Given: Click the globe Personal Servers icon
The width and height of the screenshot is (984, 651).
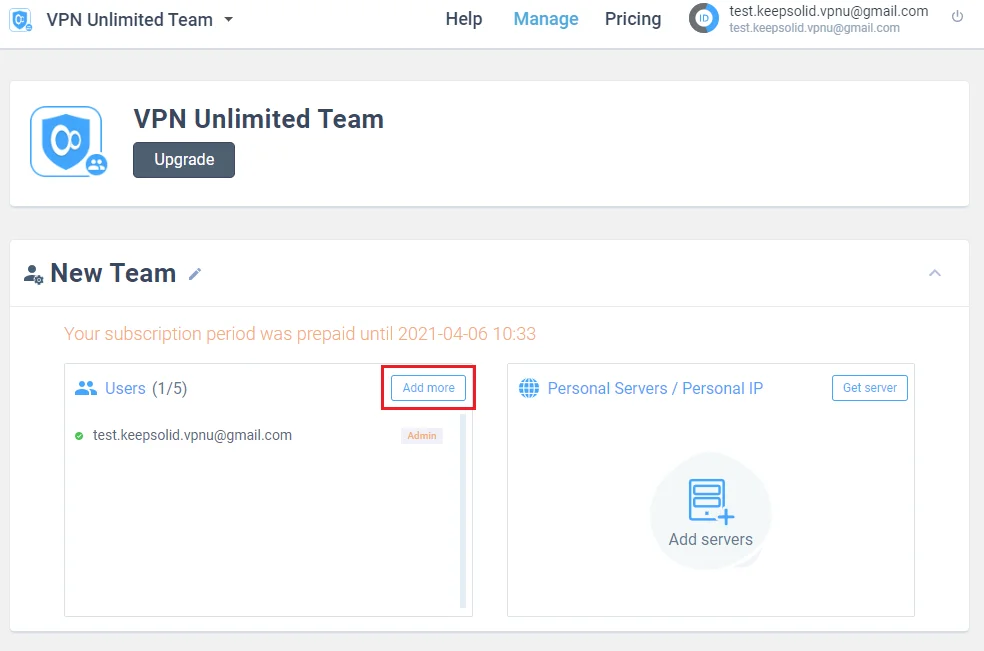Looking at the screenshot, I should [x=529, y=388].
